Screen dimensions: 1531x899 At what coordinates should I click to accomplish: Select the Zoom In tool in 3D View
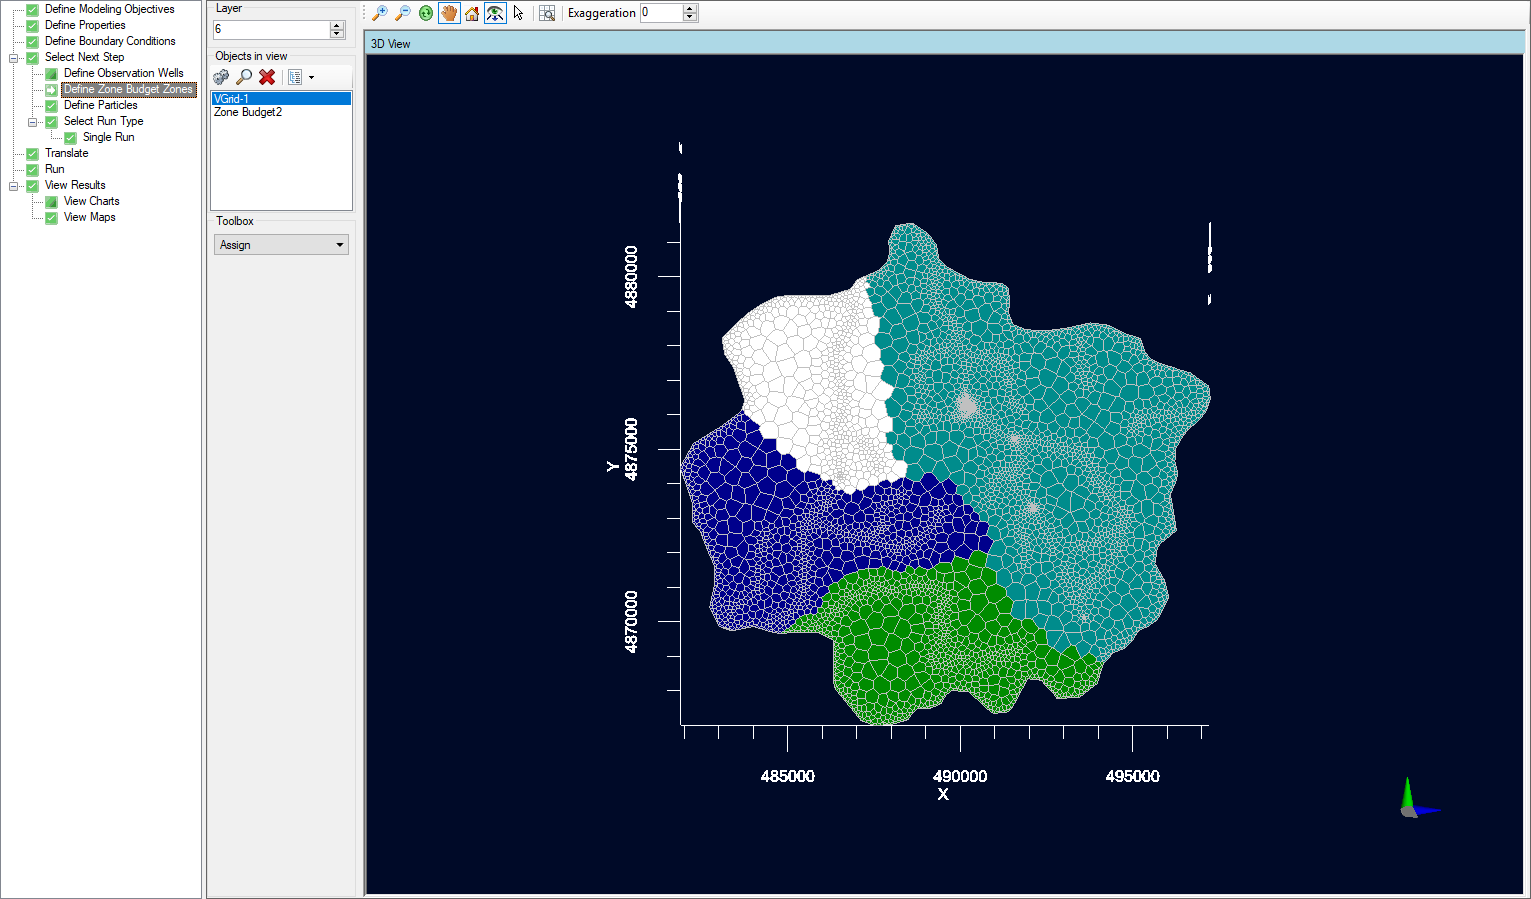(379, 13)
